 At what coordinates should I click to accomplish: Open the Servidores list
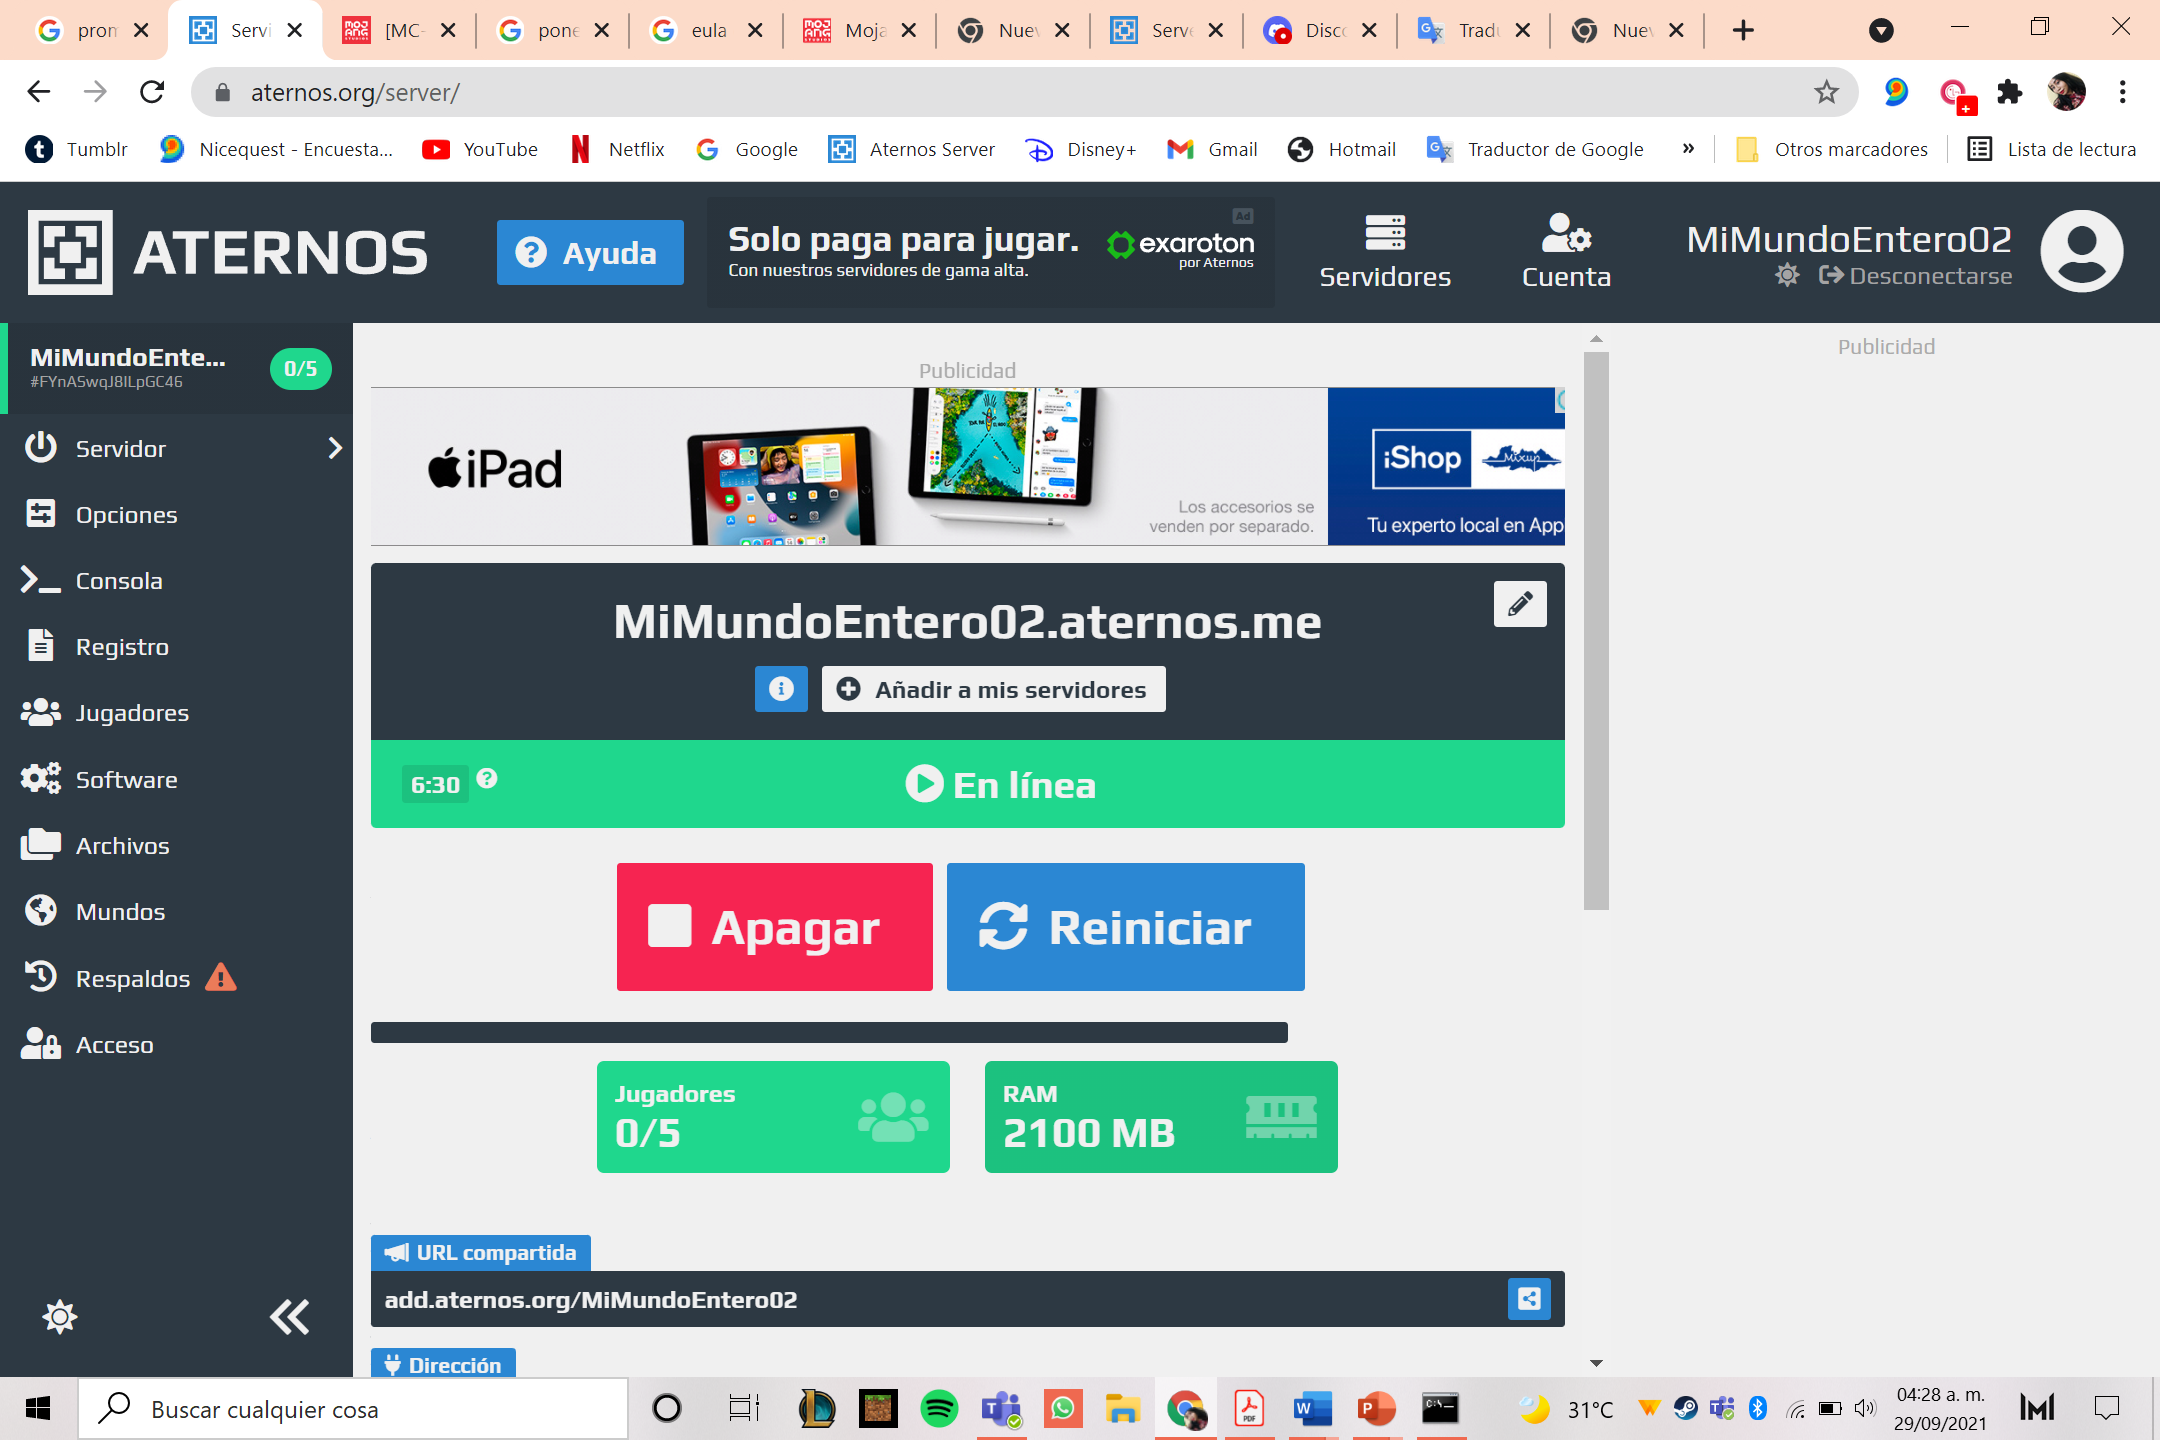coord(1385,252)
